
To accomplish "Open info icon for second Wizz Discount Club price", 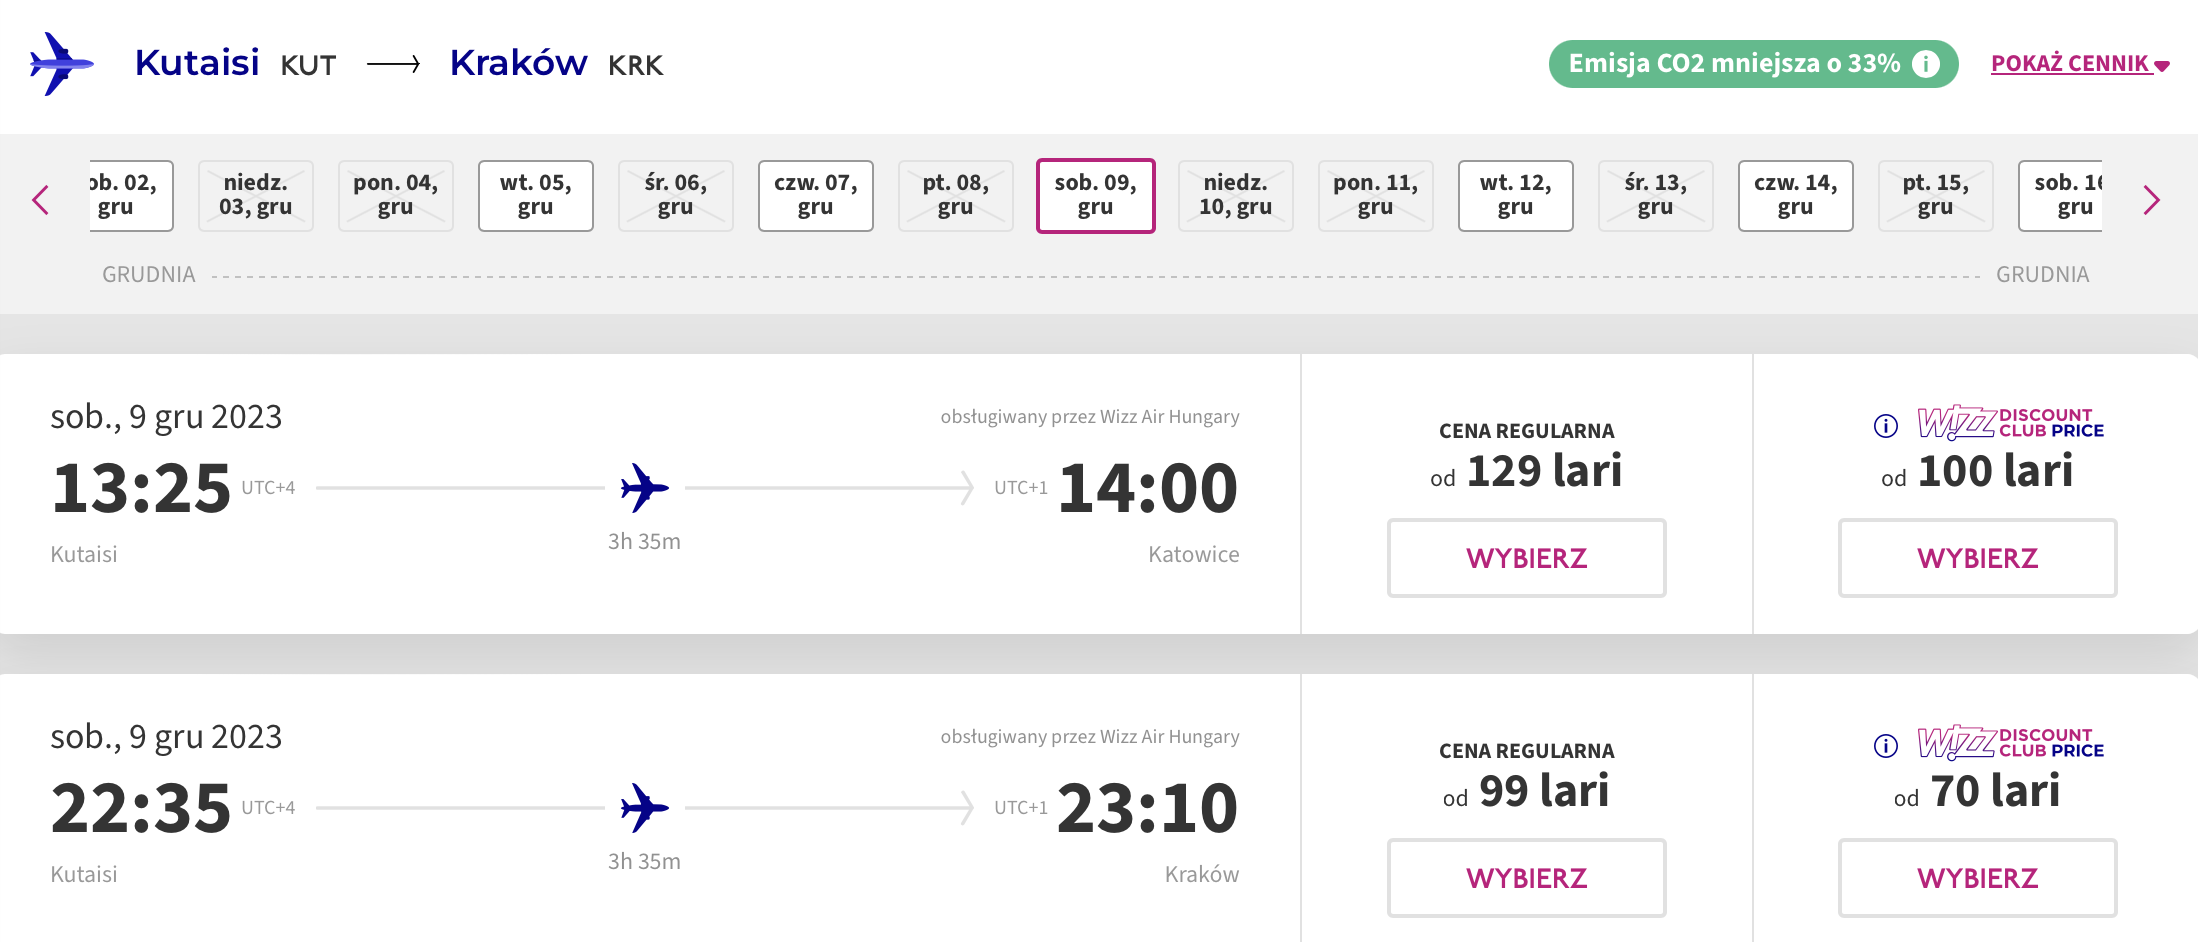I will [x=1886, y=746].
